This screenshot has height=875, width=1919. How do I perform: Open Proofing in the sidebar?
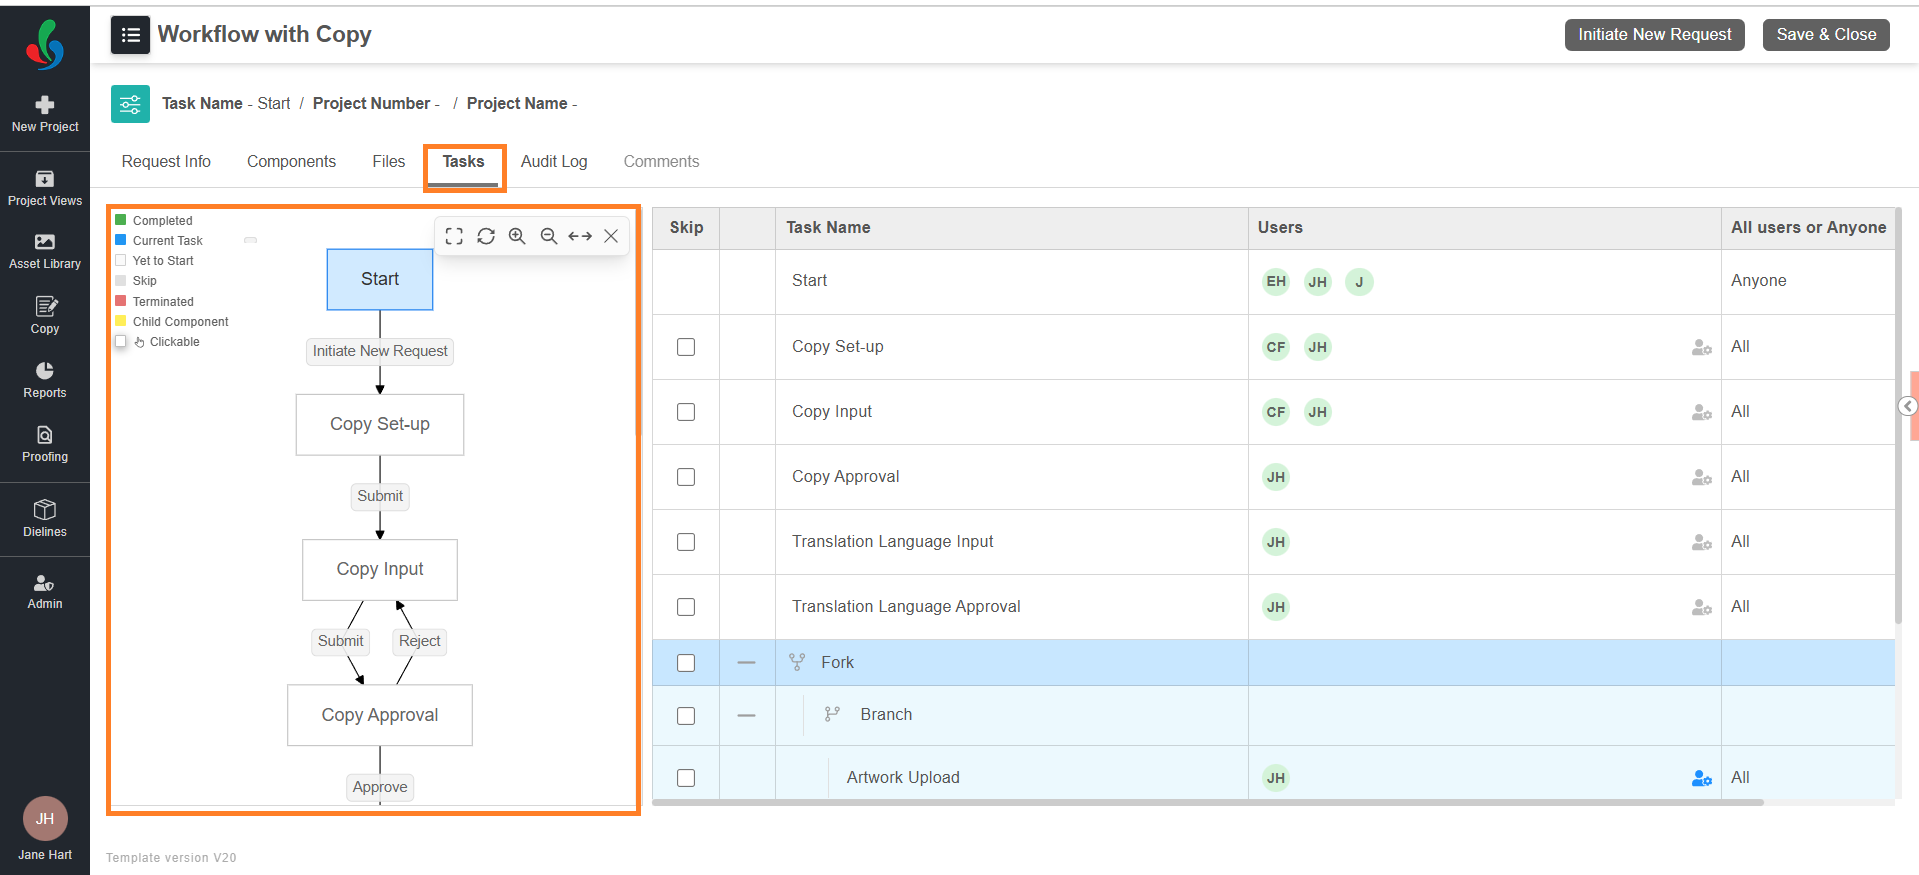pyautogui.click(x=45, y=444)
